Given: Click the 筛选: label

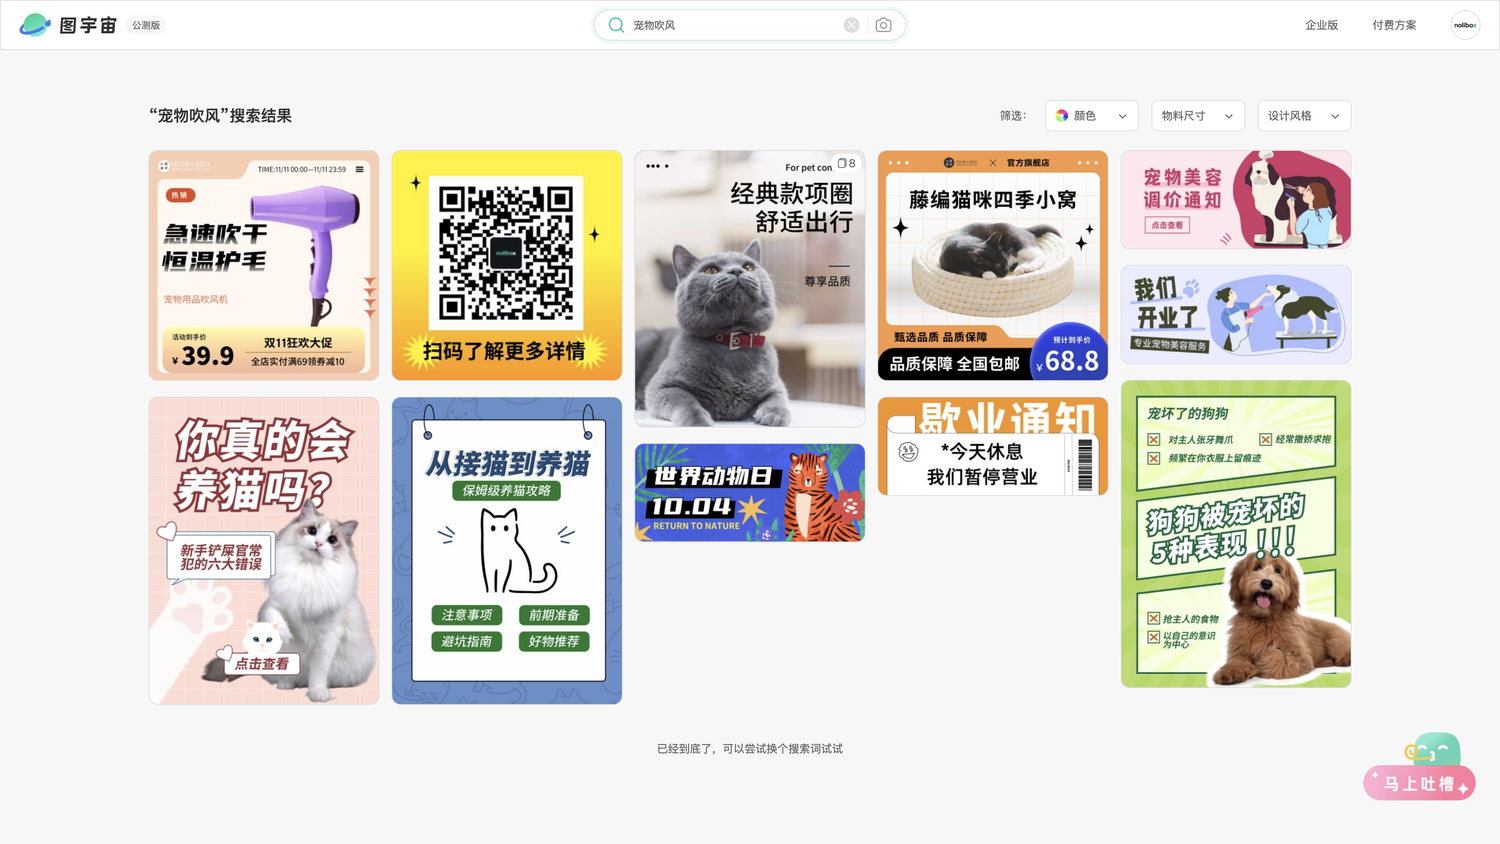Looking at the screenshot, I should coord(1013,116).
